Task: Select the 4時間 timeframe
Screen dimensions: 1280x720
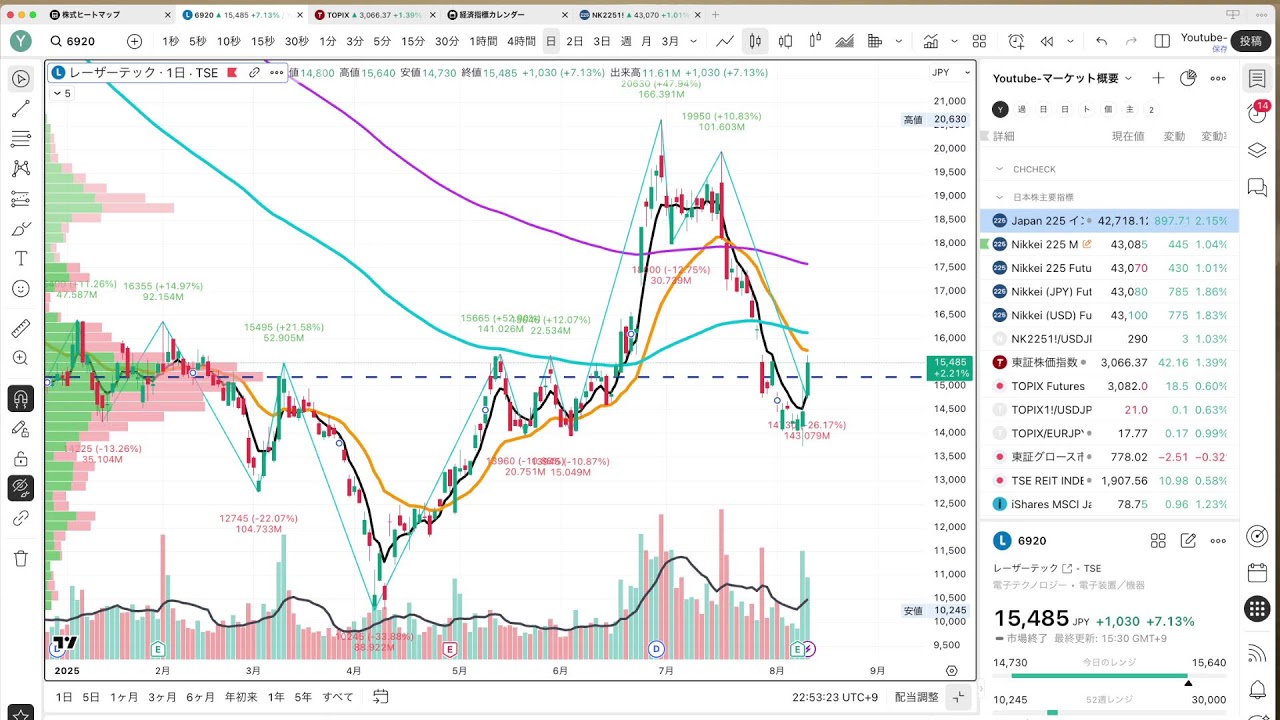Action: pos(521,41)
